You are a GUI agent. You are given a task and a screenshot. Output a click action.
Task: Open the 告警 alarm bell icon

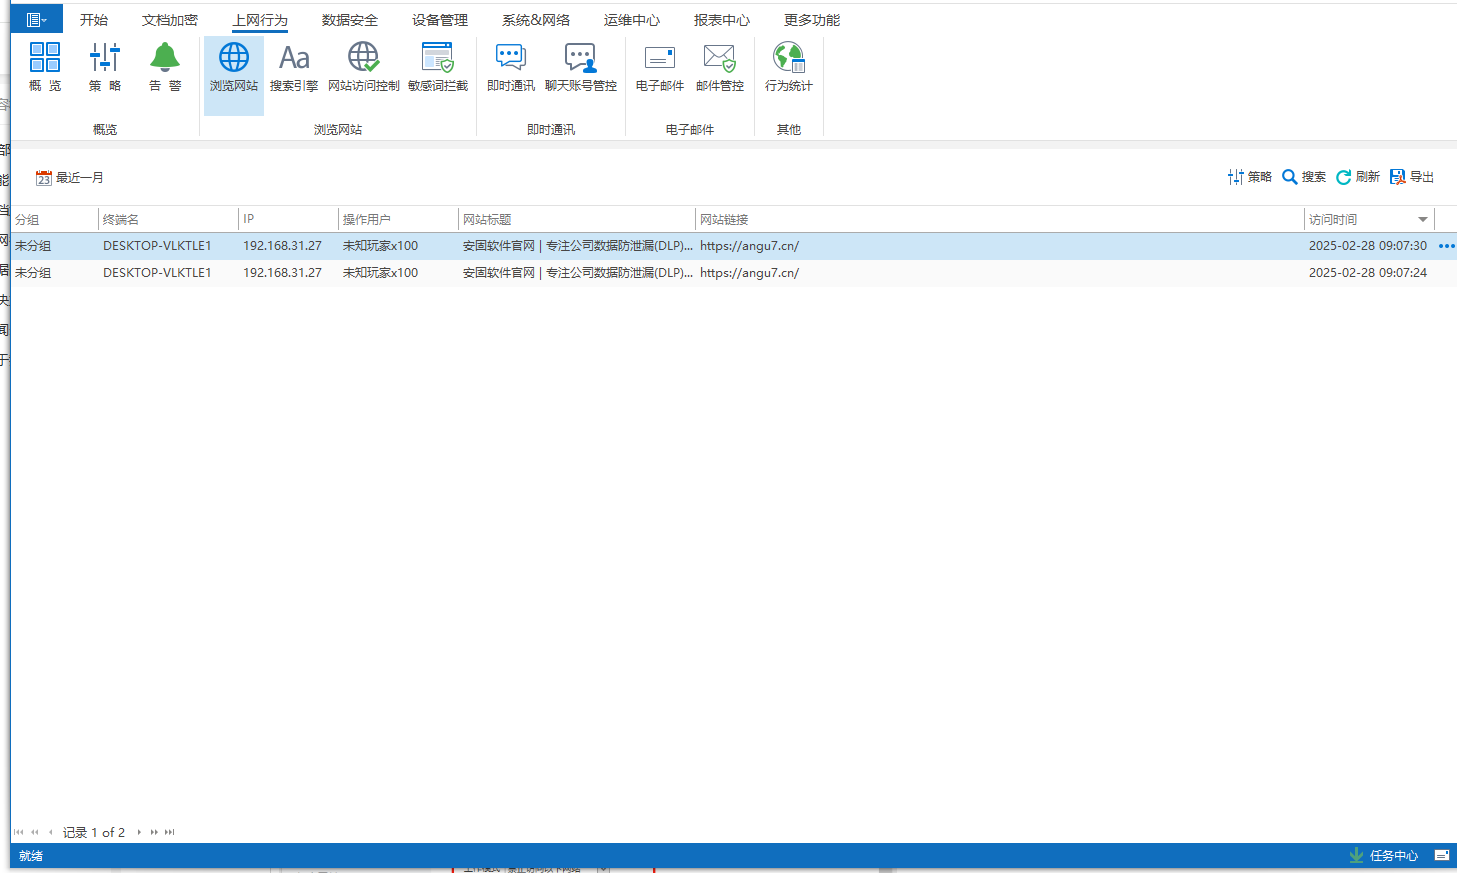click(165, 67)
